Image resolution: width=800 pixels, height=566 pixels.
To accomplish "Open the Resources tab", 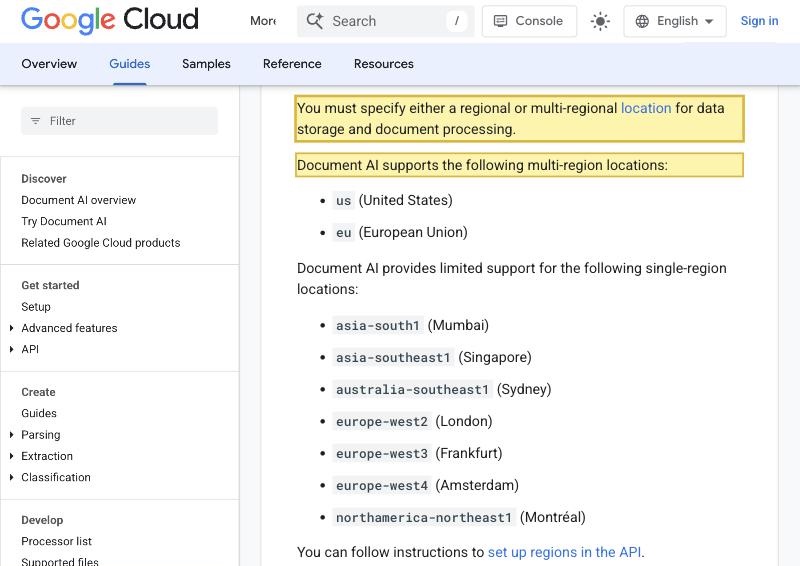I will click(384, 64).
